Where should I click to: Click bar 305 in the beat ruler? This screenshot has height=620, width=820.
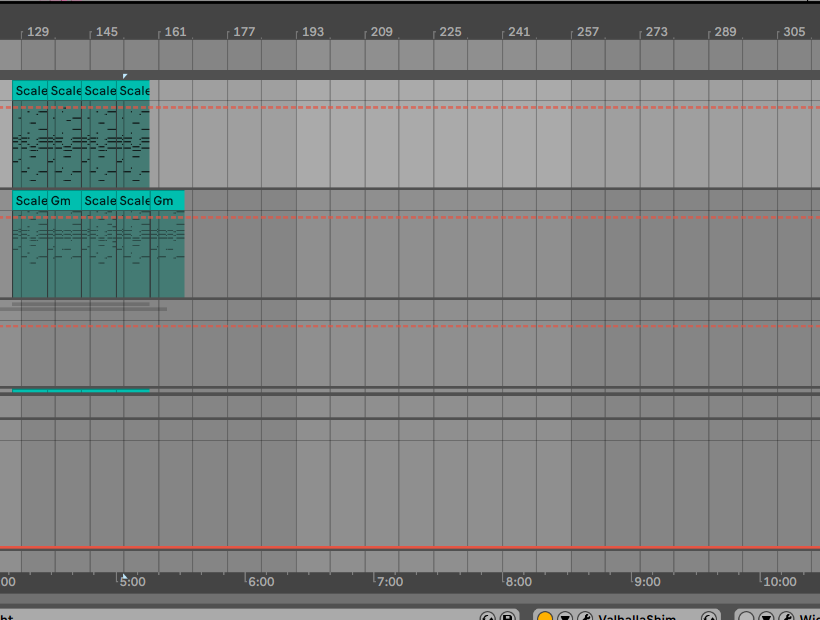pyautogui.click(x=794, y=32)
